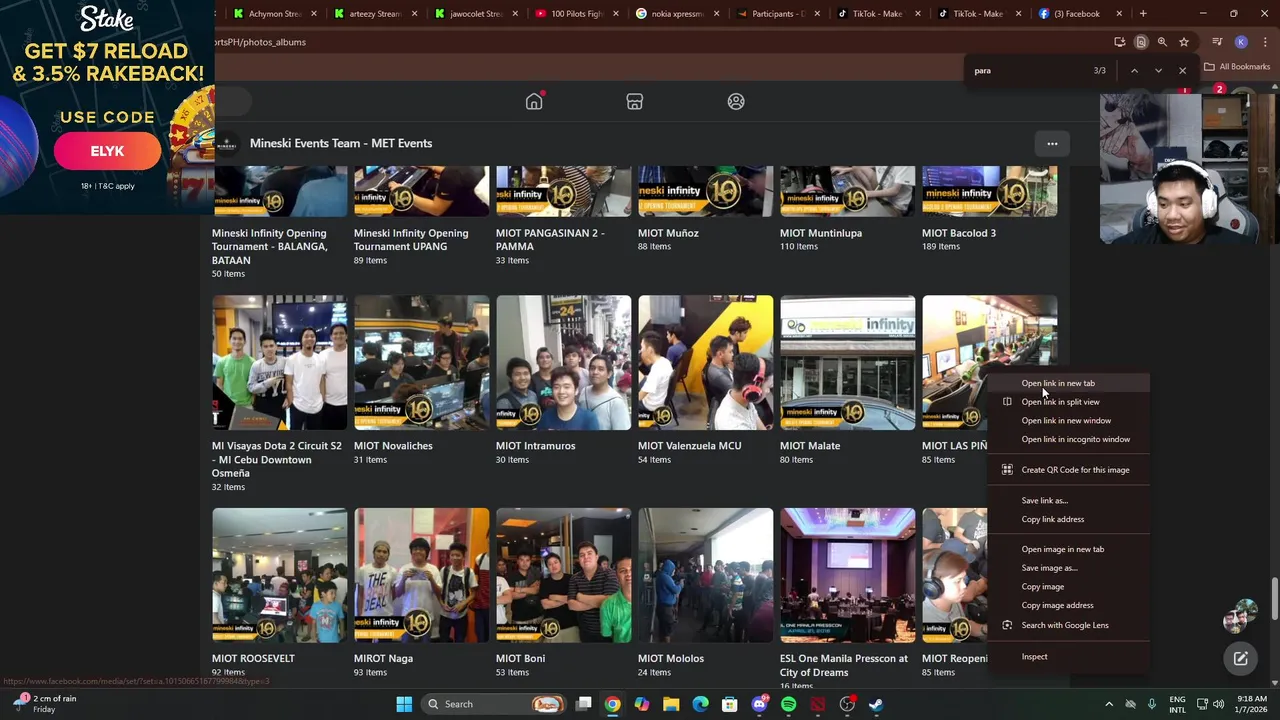Click the new message compose icon

(x=1240, y=658)
